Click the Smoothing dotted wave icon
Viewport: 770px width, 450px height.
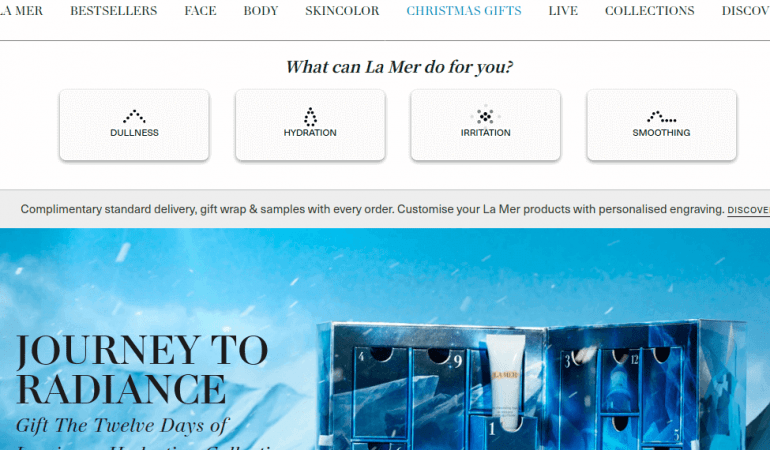pyautogui.click(x=661, y=117)
